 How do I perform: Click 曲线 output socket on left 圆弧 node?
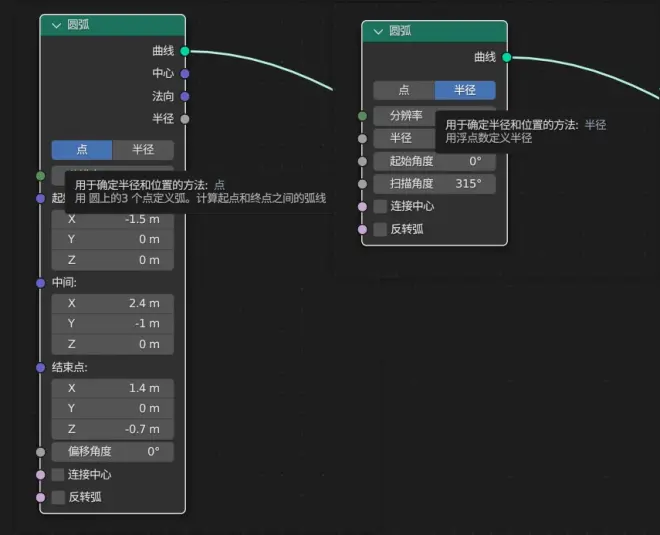pos(185,51)
